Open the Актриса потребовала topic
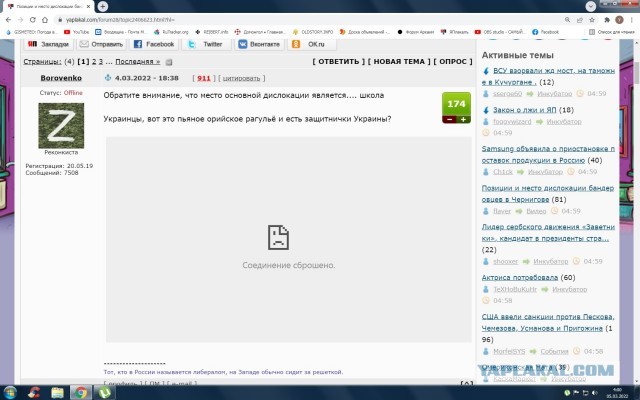This screenshot has height=400, width=640. (520, 277)
